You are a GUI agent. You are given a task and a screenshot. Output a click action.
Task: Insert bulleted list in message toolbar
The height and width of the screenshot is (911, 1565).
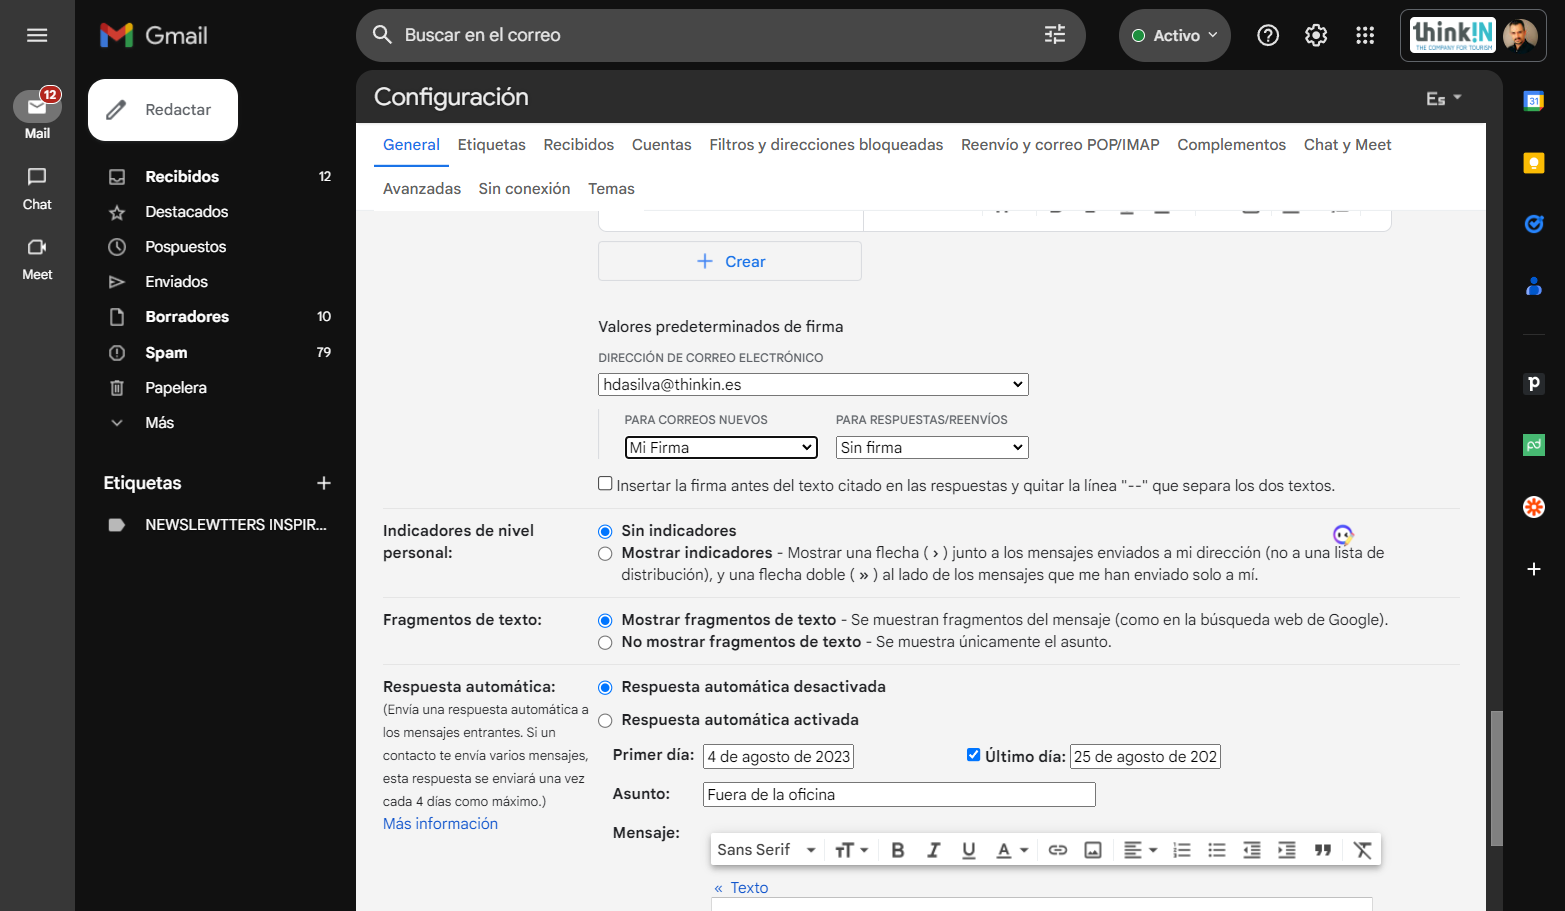(x=1217, y=850)
